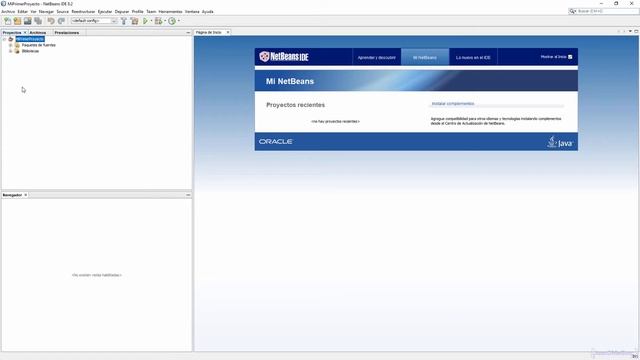Expand the Bibliotecas node

tap(11, 51)
